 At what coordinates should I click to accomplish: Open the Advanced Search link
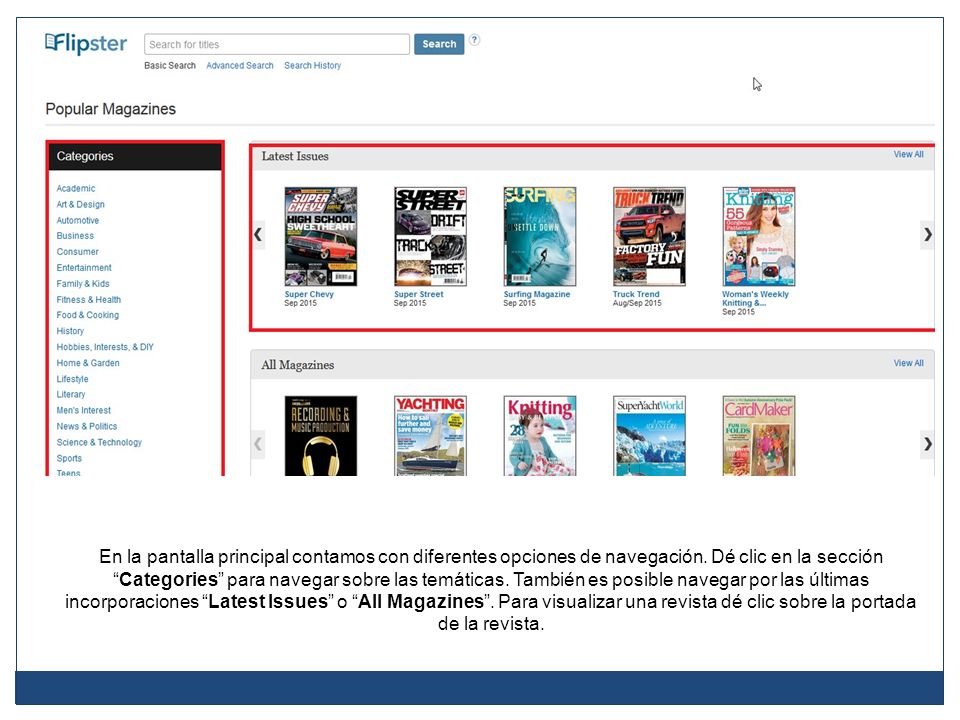pyautogui.click(x=239, y=66)
